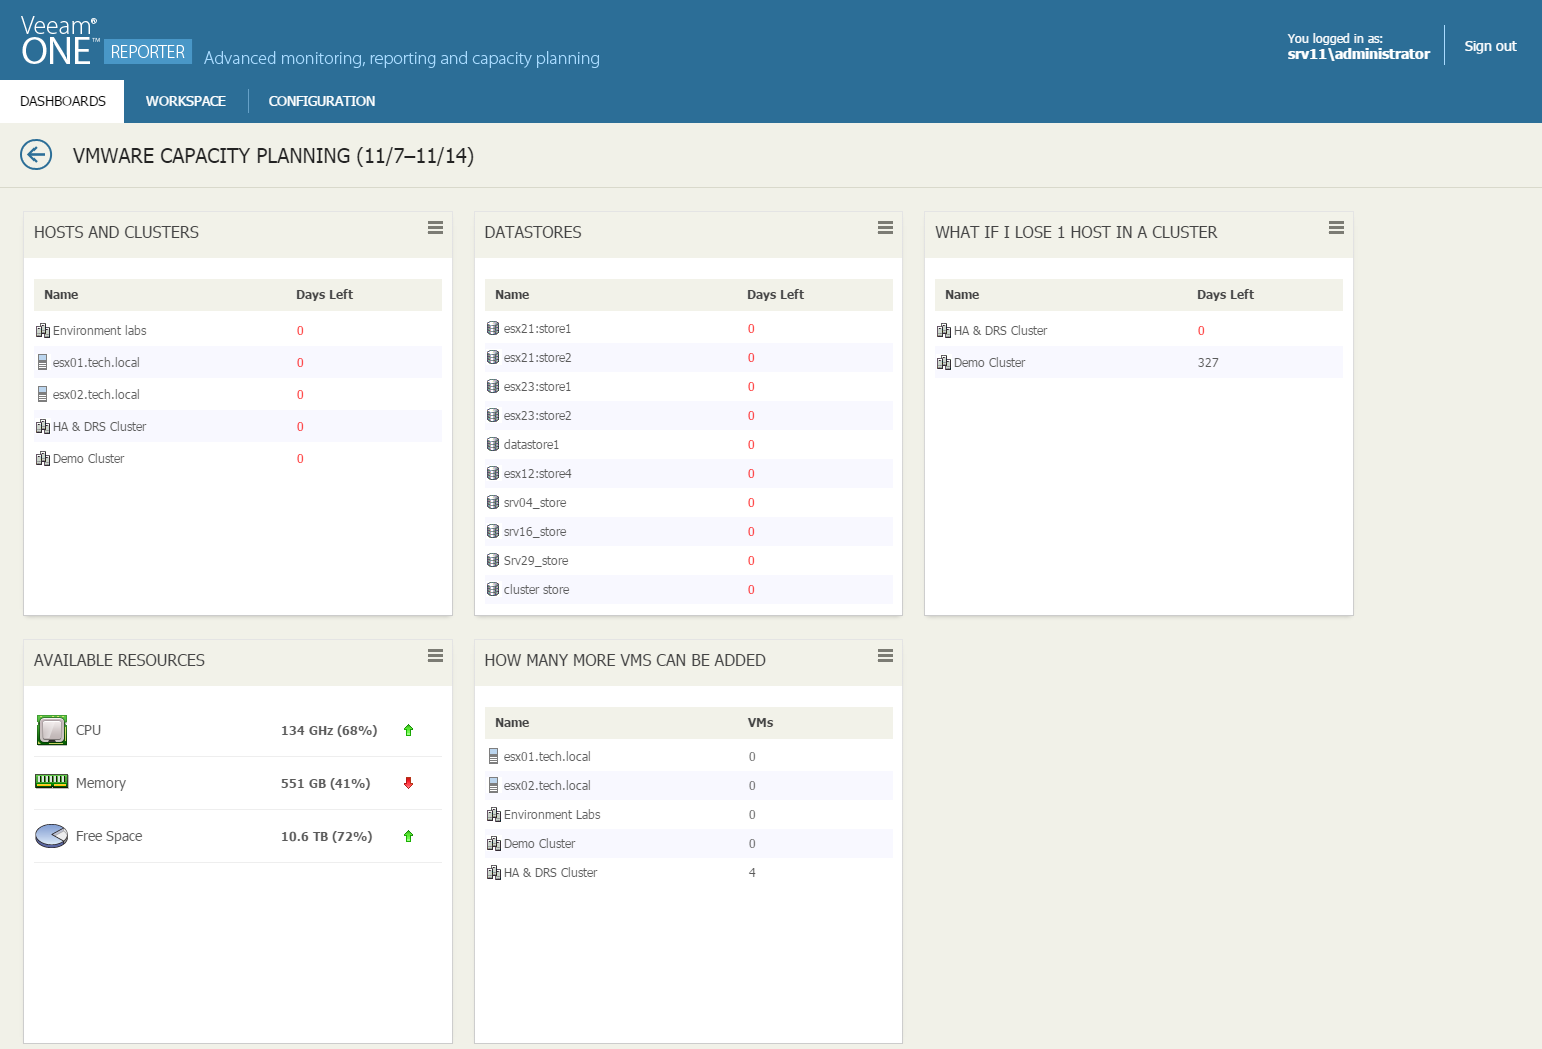The width and height of the screenshot is (1542, 1049).
Task: Click the esx02.tech.local host icon in Hosts and Clusters
Action: 42,394
